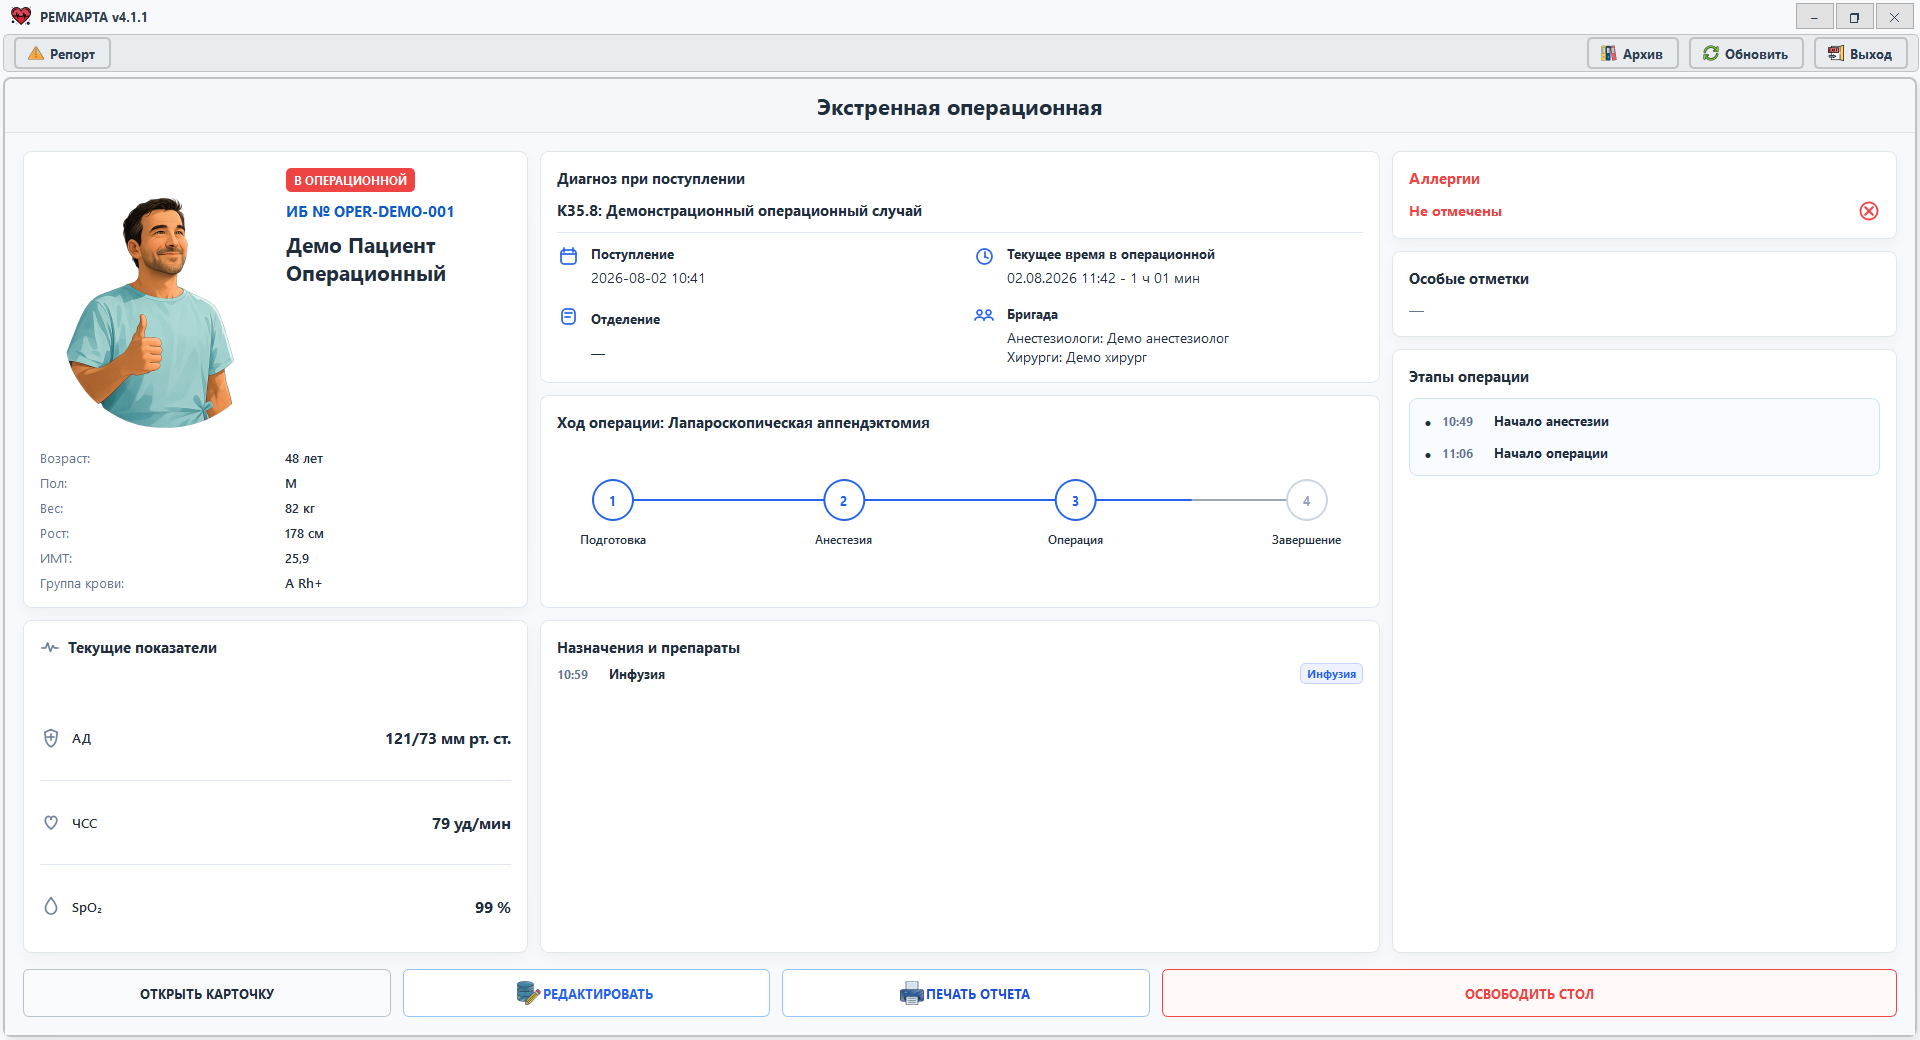Minimize the РЕМКАРТА window

click(1814, 17)
